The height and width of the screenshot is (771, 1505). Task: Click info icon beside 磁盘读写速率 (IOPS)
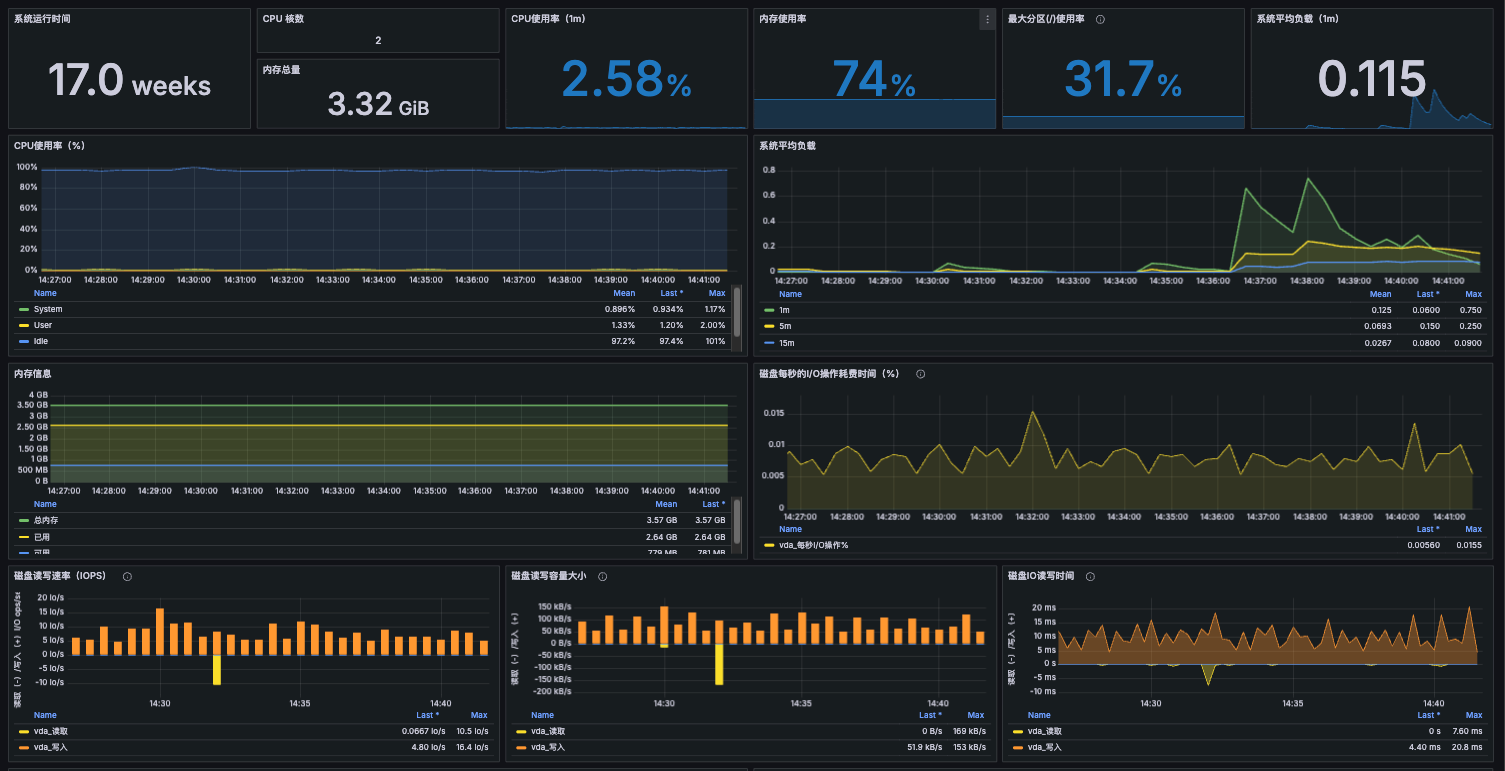(x=127, y=576)
